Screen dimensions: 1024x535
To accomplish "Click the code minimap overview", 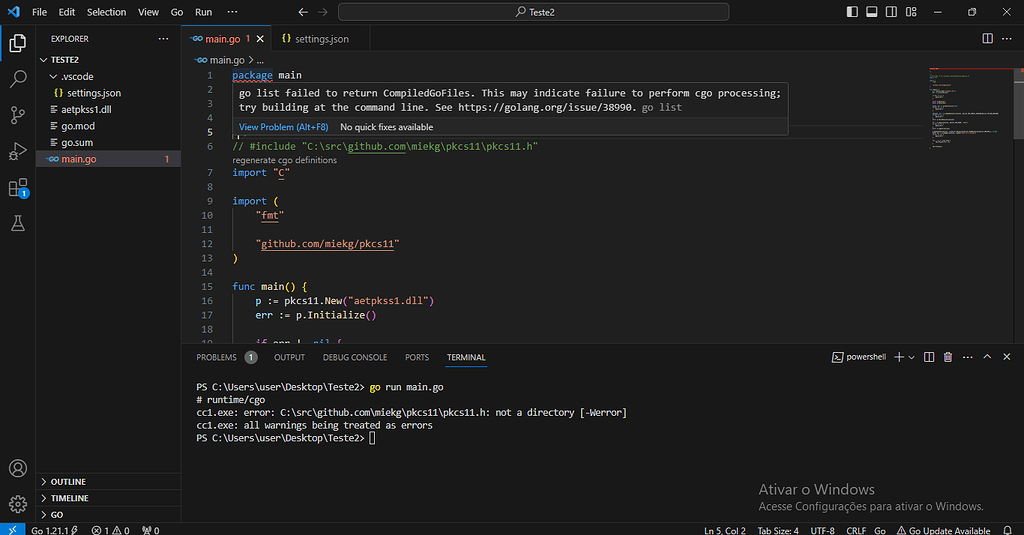I will click(x=970, y=108).
